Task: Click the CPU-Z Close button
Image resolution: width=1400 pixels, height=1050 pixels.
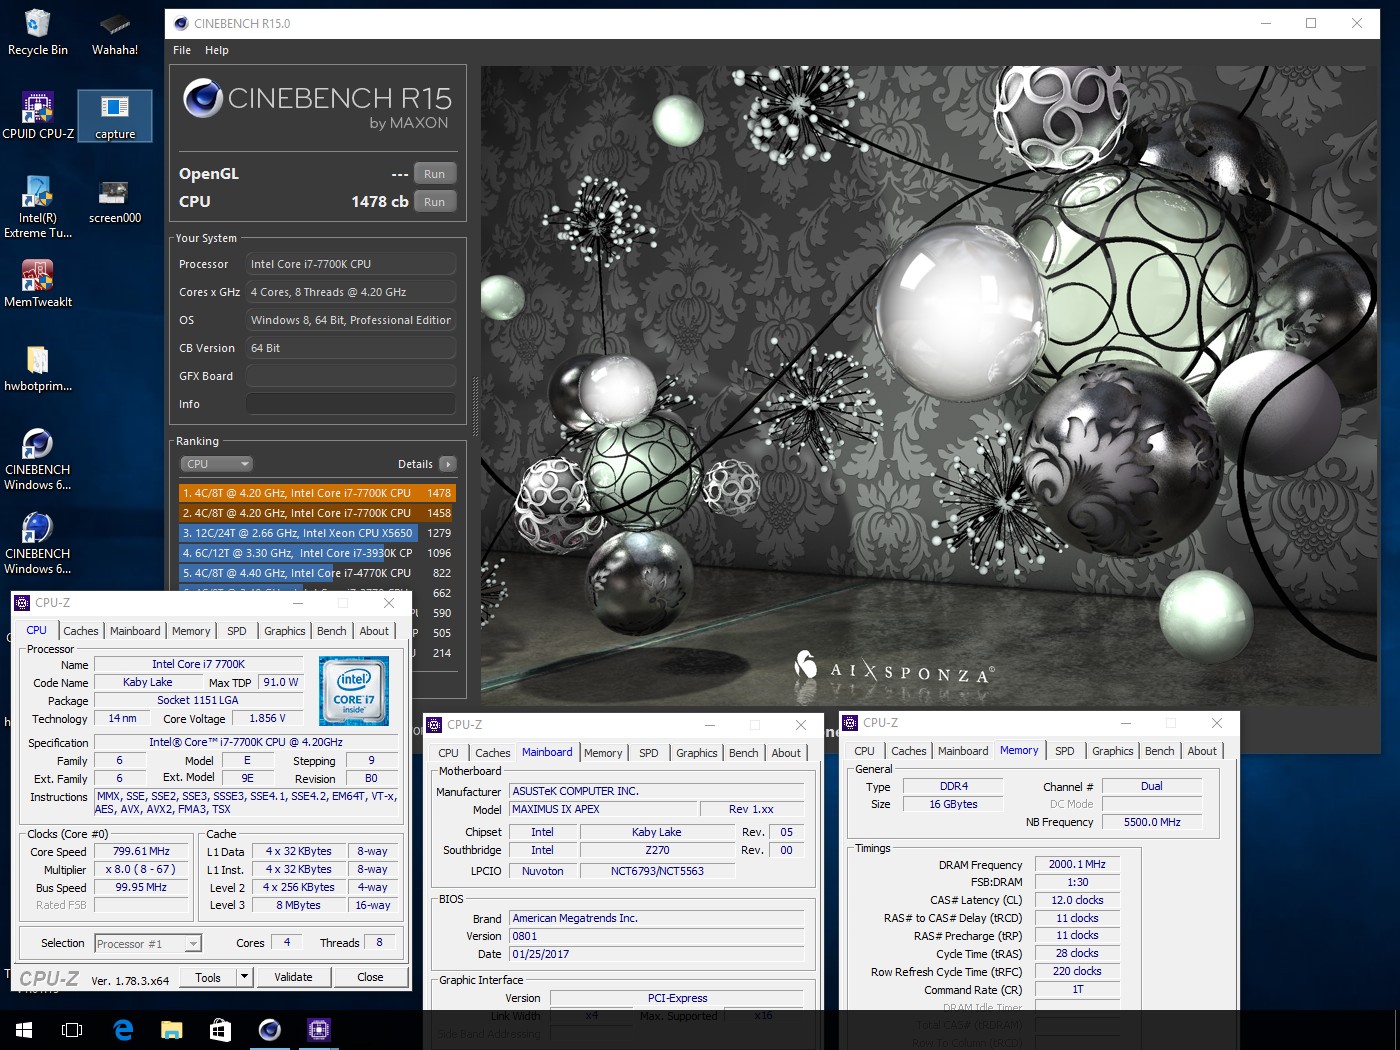Action: click(370, 977)
